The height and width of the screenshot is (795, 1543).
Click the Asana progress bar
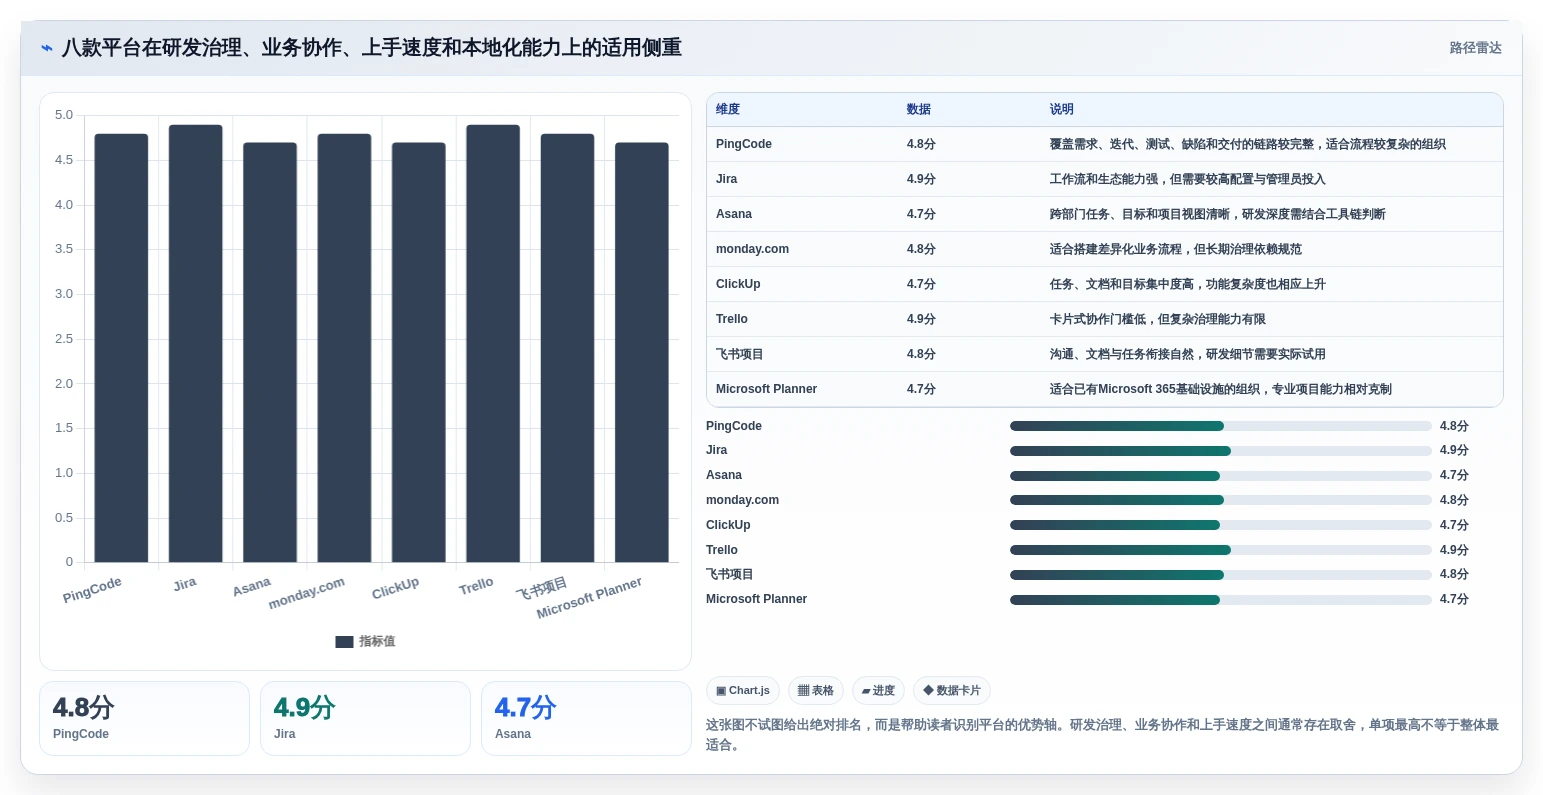[x=1220, y=476]
